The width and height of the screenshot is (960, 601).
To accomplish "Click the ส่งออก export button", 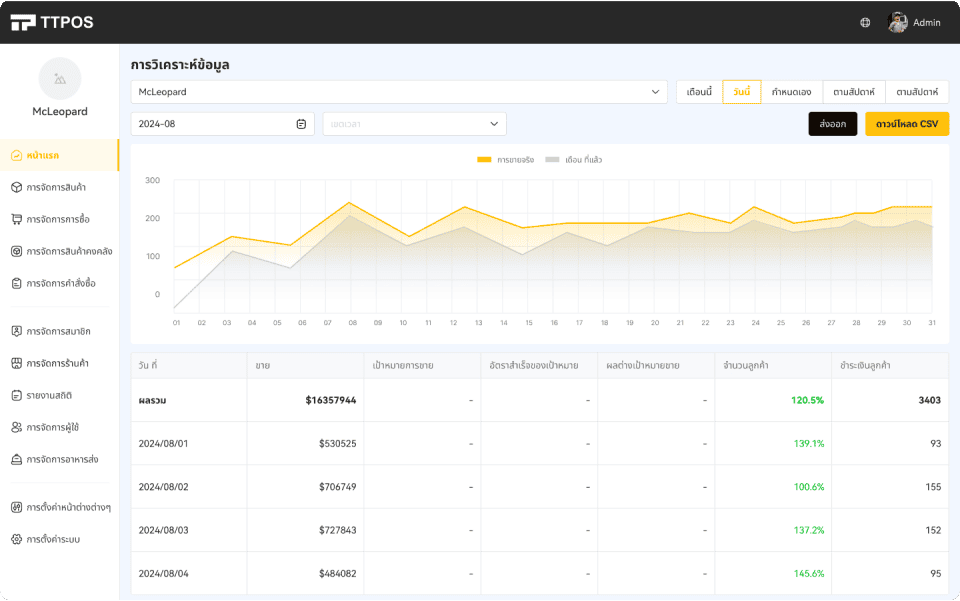I will 833,124.
